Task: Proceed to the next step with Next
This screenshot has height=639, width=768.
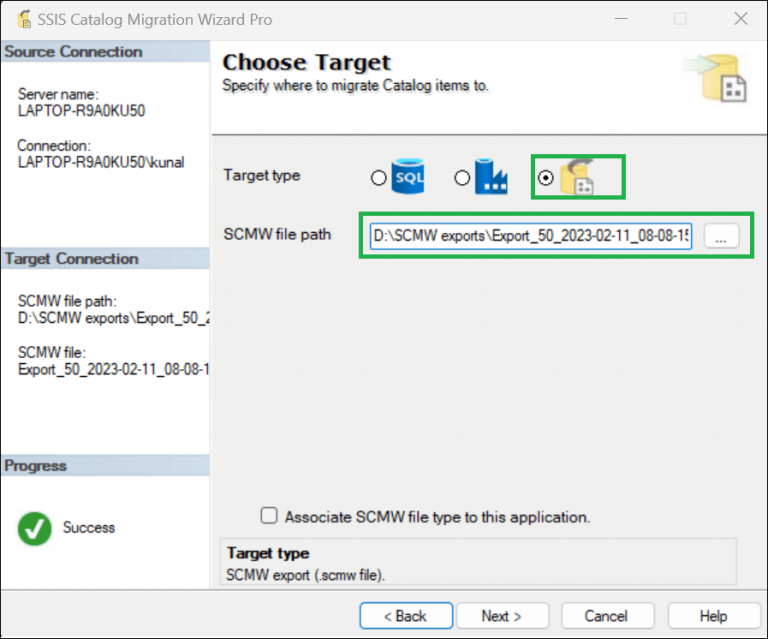Action: pos(502,616)
